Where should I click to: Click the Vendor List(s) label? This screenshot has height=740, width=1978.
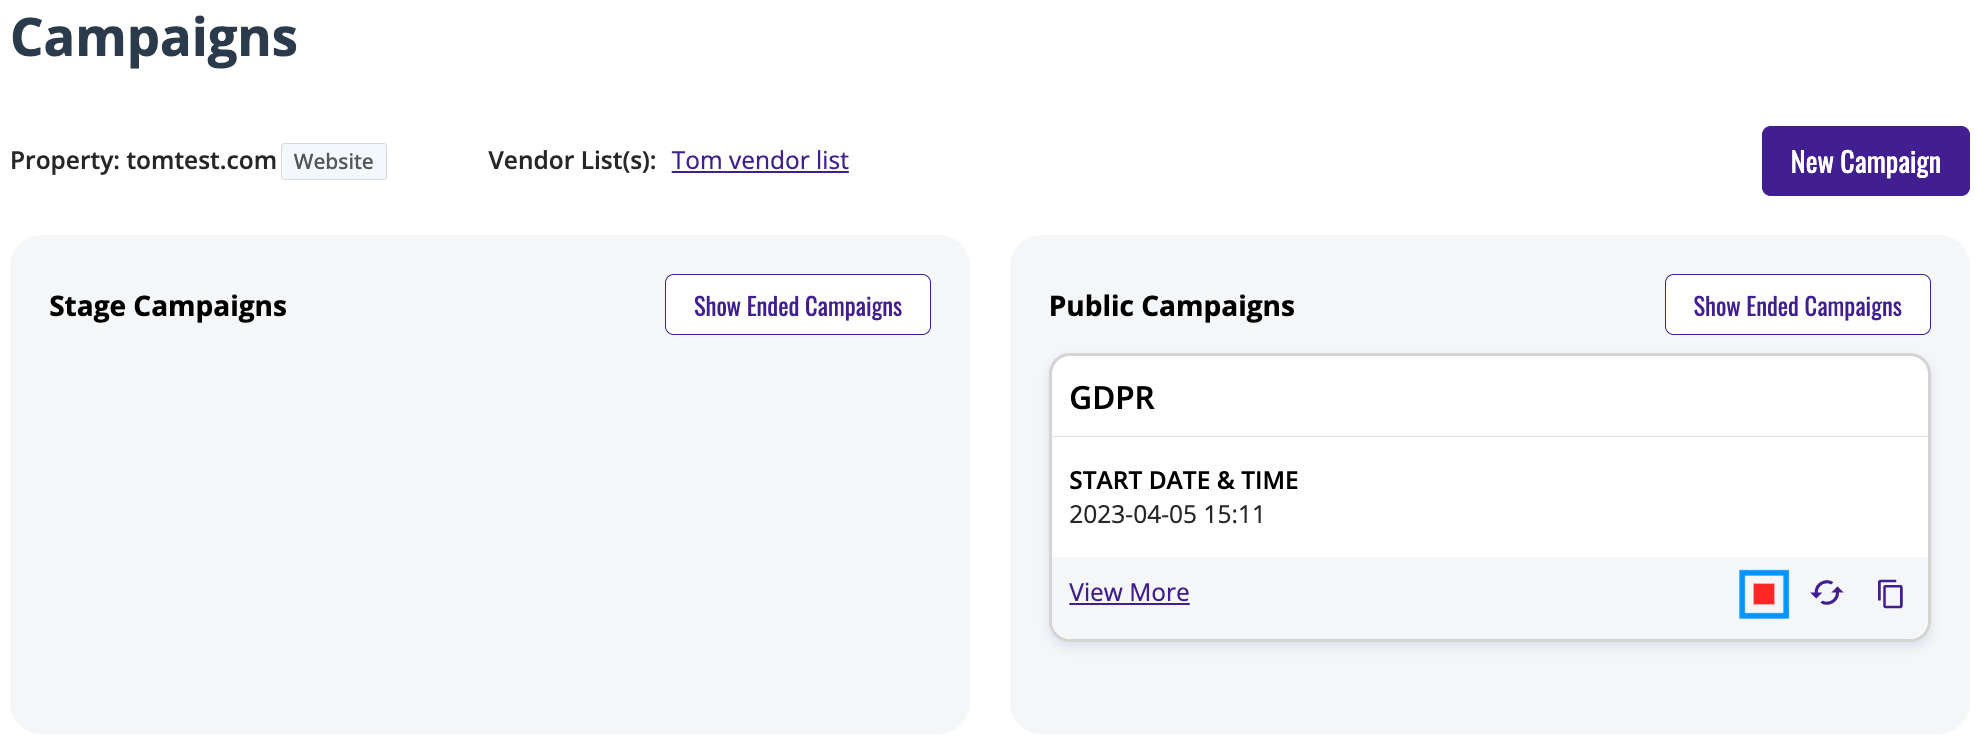(572, 160)
